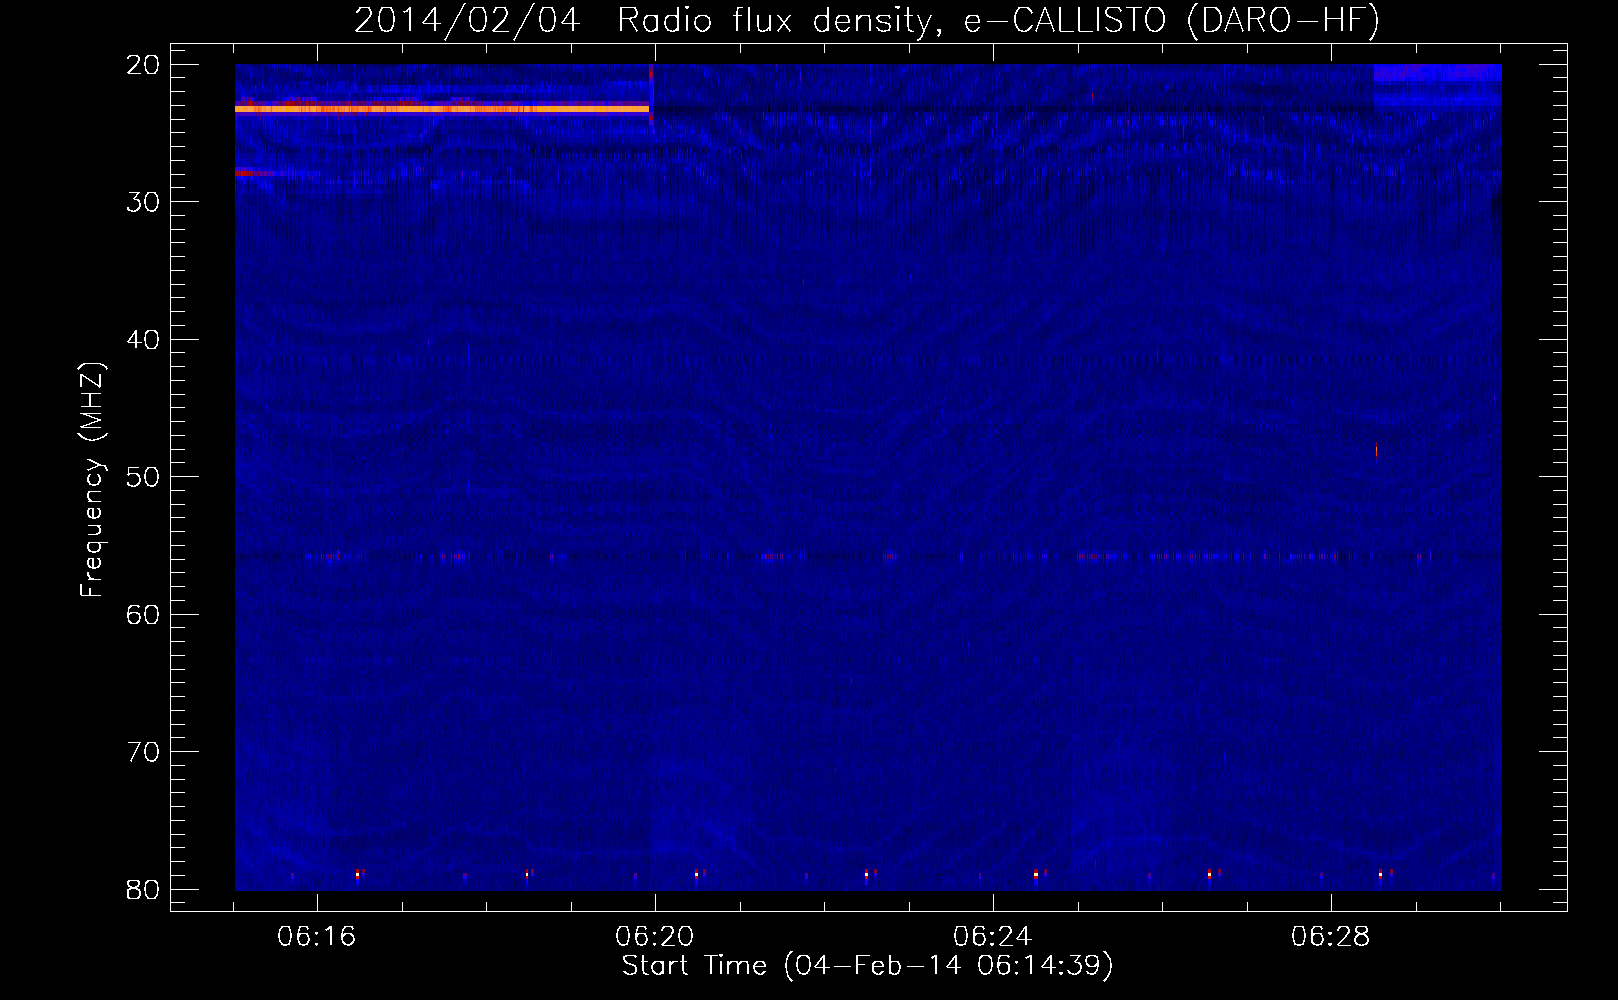The image size is (1618, 1000).
Task: Select the 06:16 time tick label
Action: tap(317, 937)
